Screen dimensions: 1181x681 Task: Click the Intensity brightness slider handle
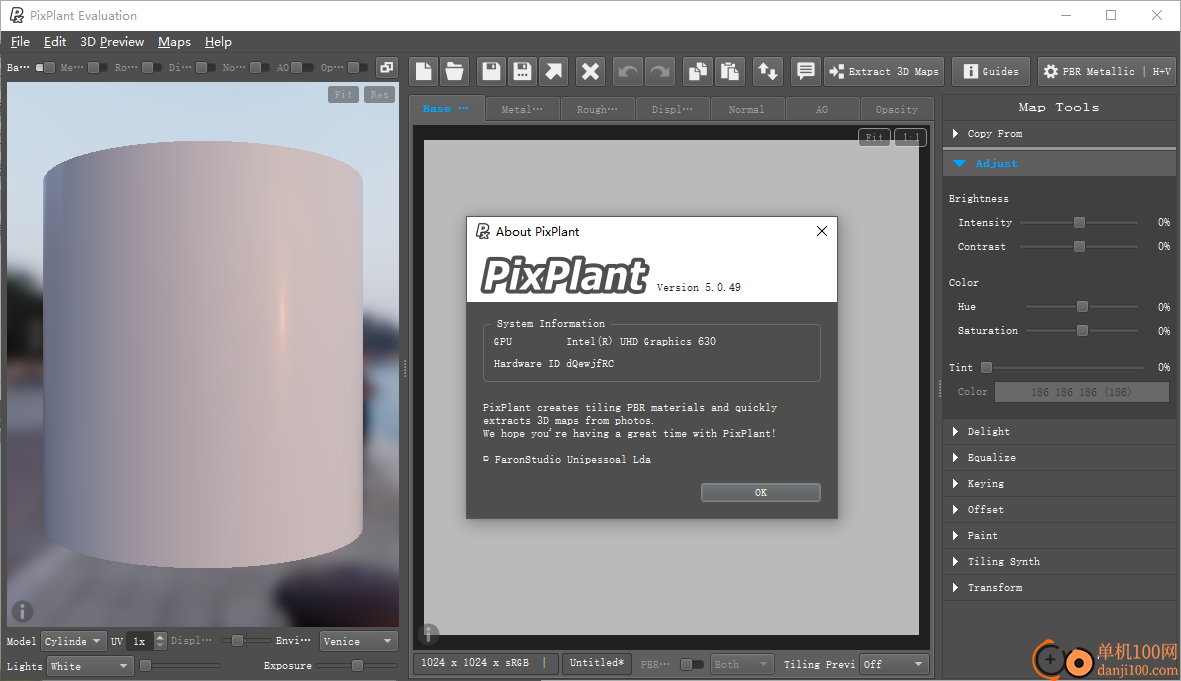1079,222
